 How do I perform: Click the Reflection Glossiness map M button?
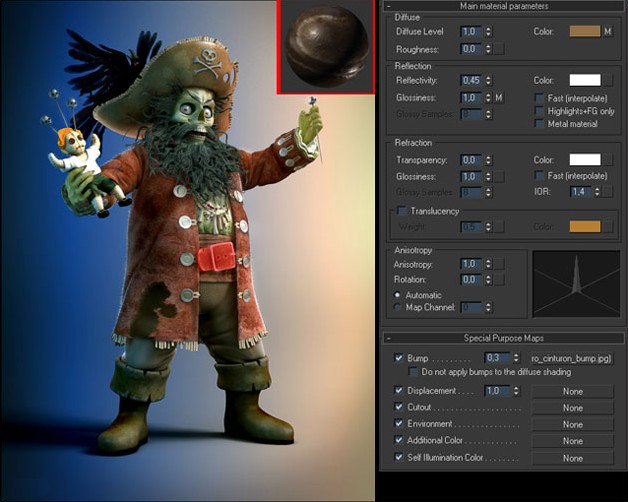[x=498, y=98]
